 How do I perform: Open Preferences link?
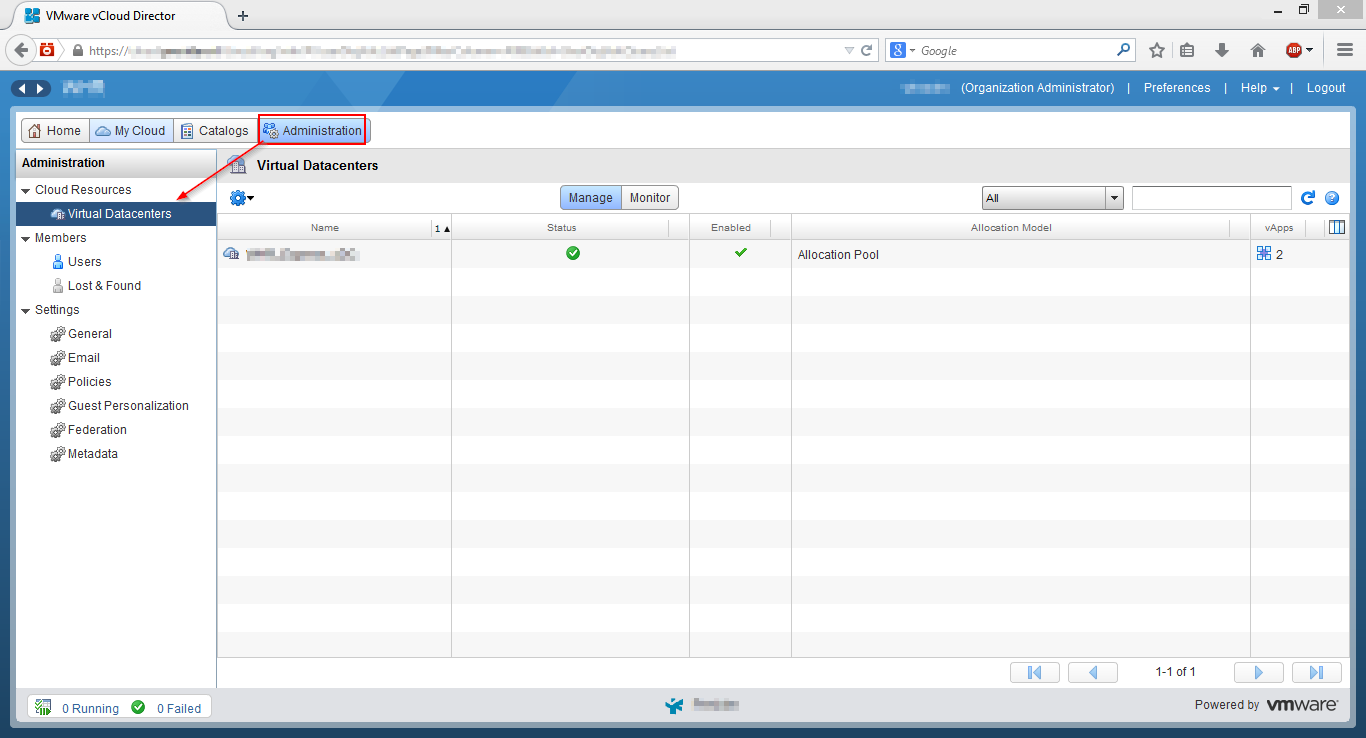(1177, 88)
